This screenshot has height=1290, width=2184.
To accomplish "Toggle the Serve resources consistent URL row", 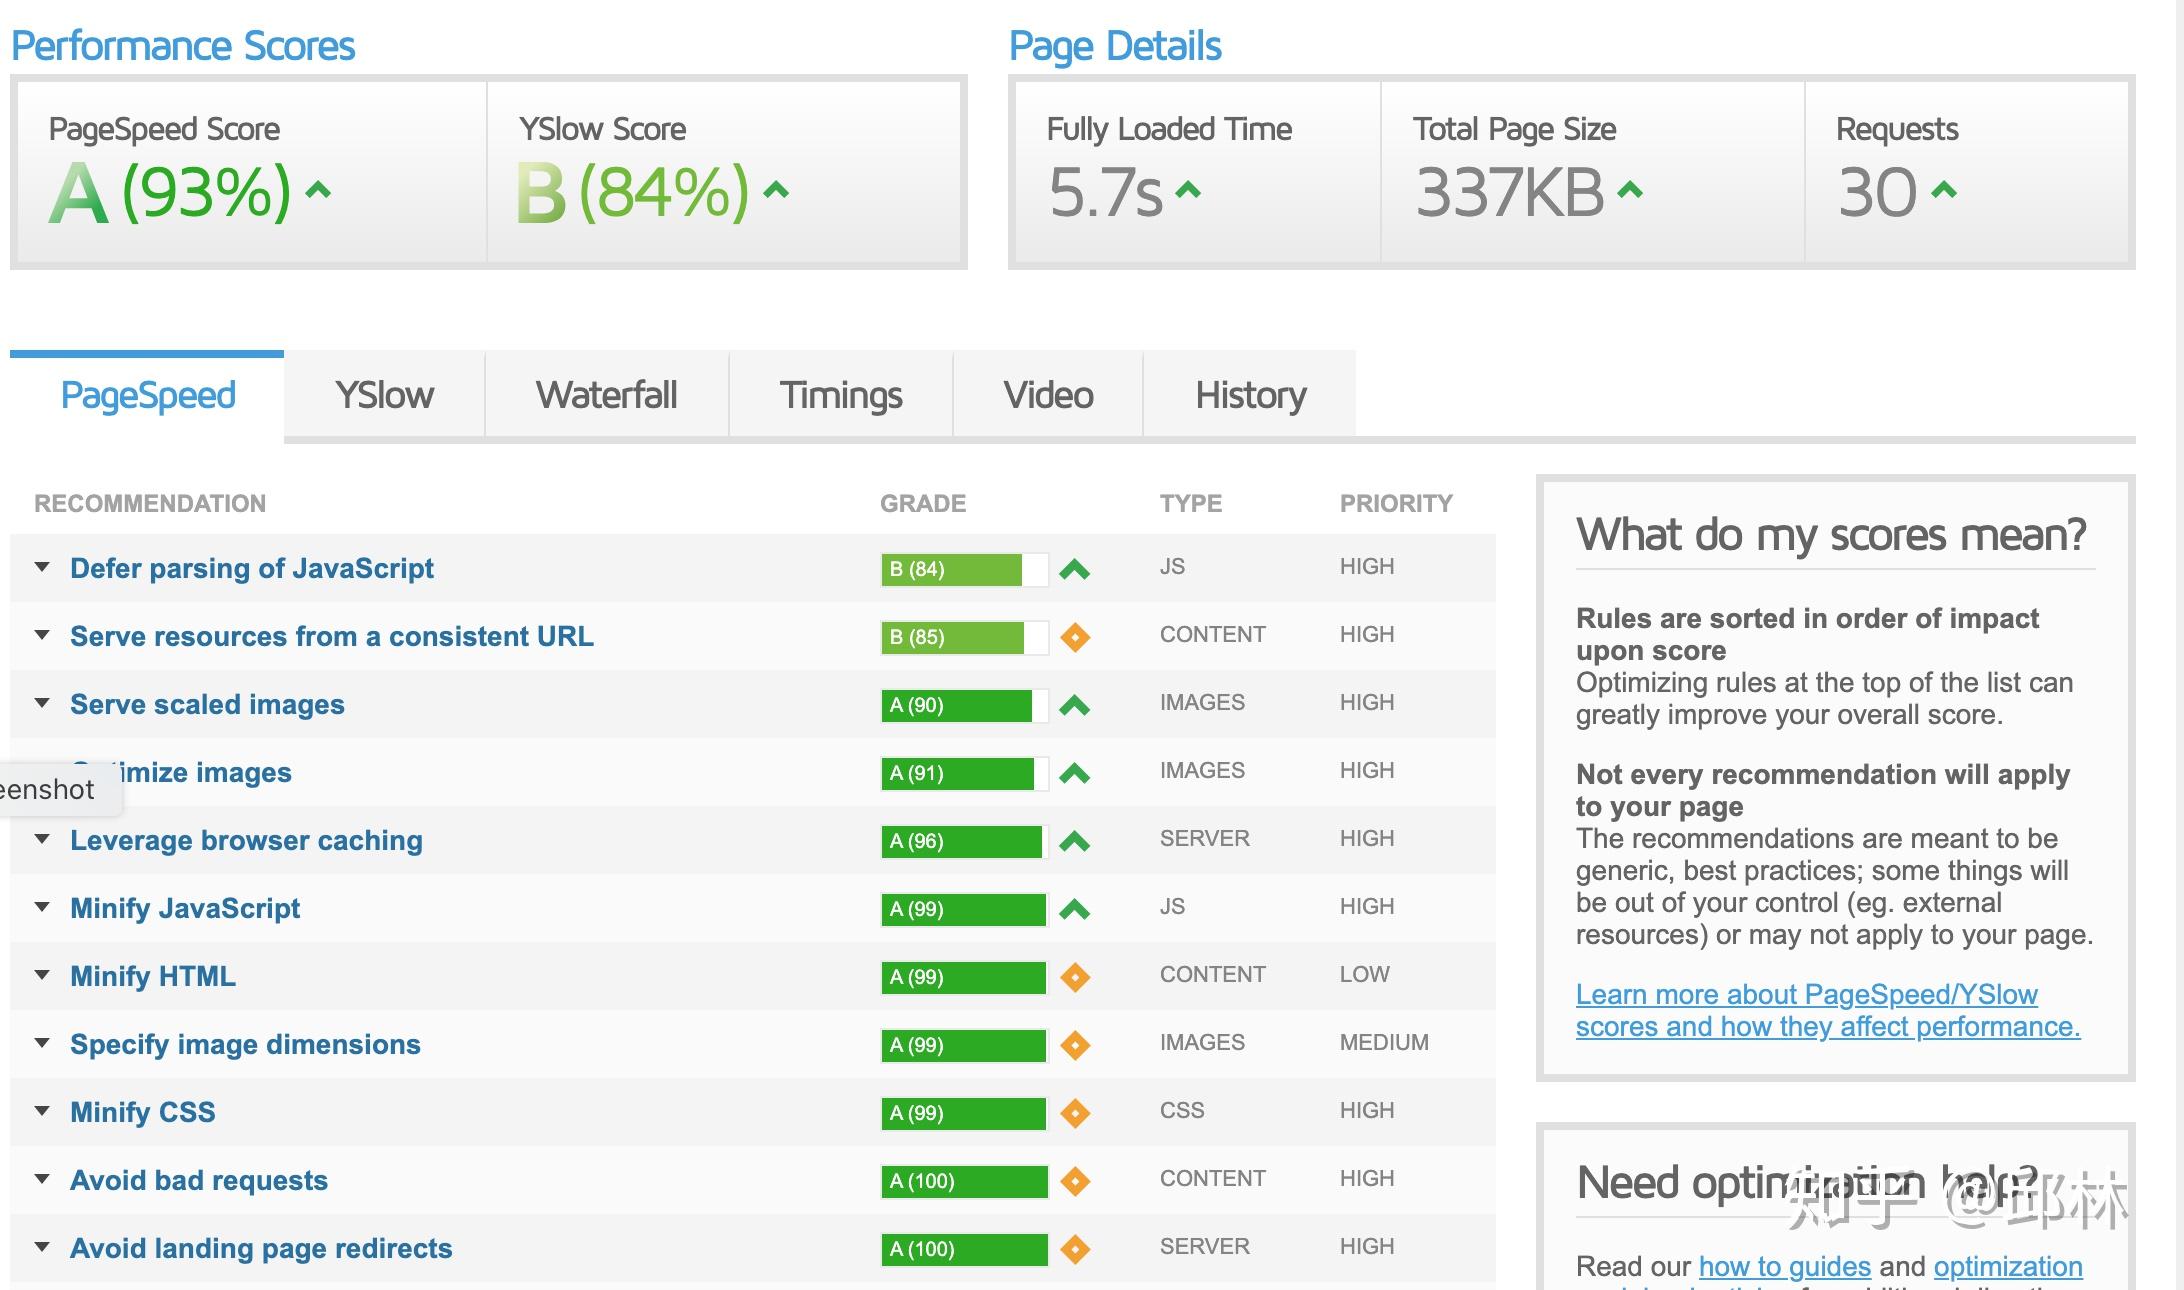I will pyautogui.click(x=41, y=634).
